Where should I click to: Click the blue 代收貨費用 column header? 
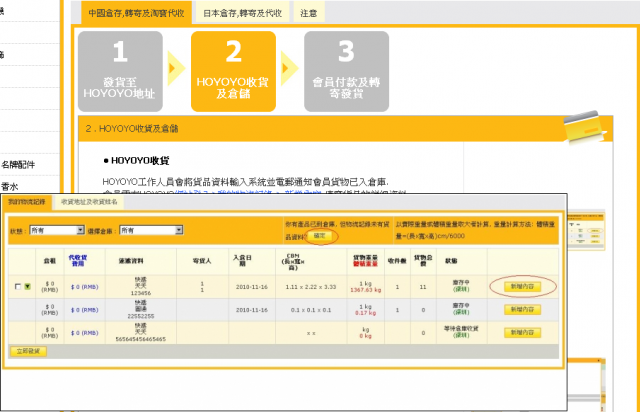click(x=78, y=261)
